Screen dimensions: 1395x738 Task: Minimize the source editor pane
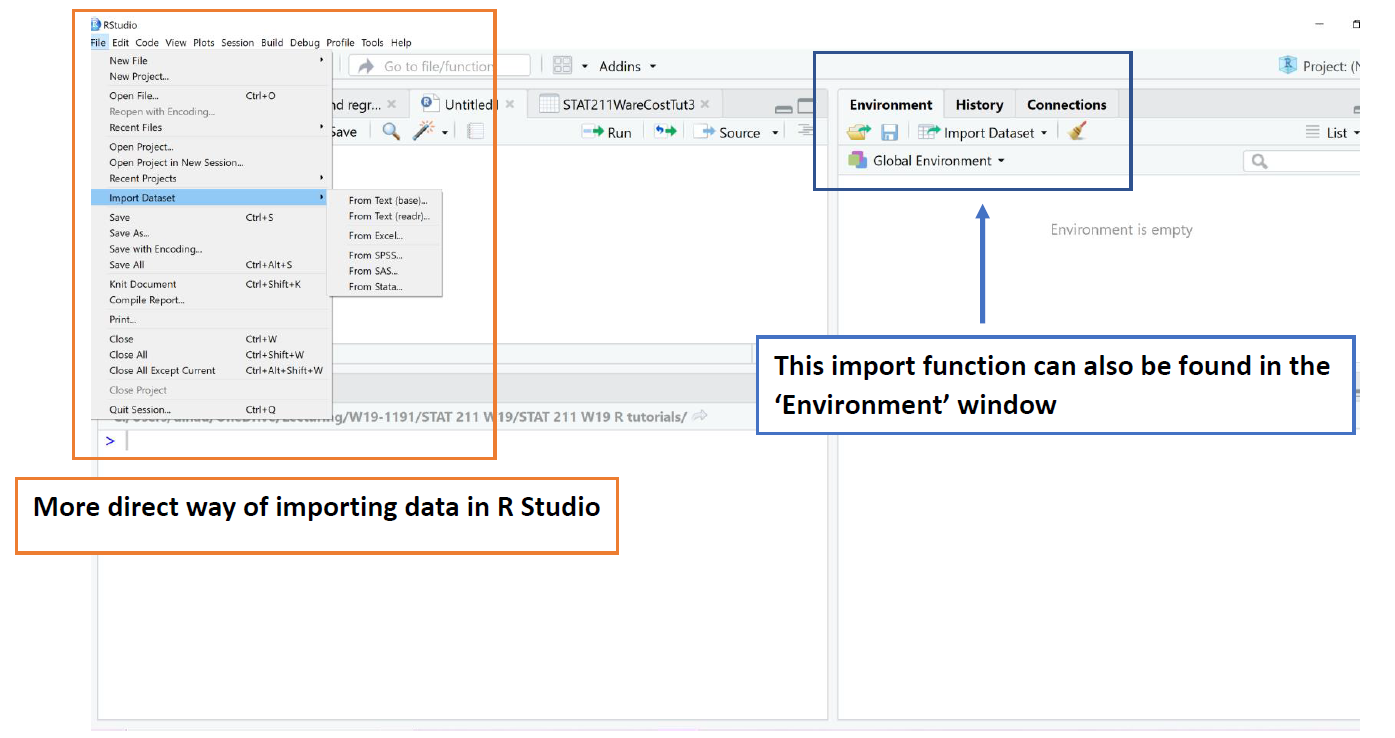[784, 108]
